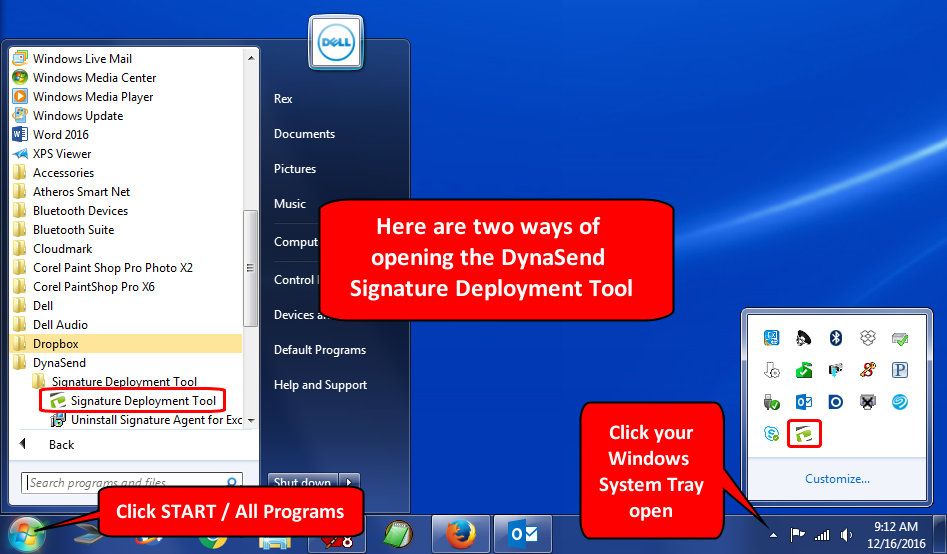The image size is (947, 554).
Task: Click the volume speaker icon
Action: (847, 535)
